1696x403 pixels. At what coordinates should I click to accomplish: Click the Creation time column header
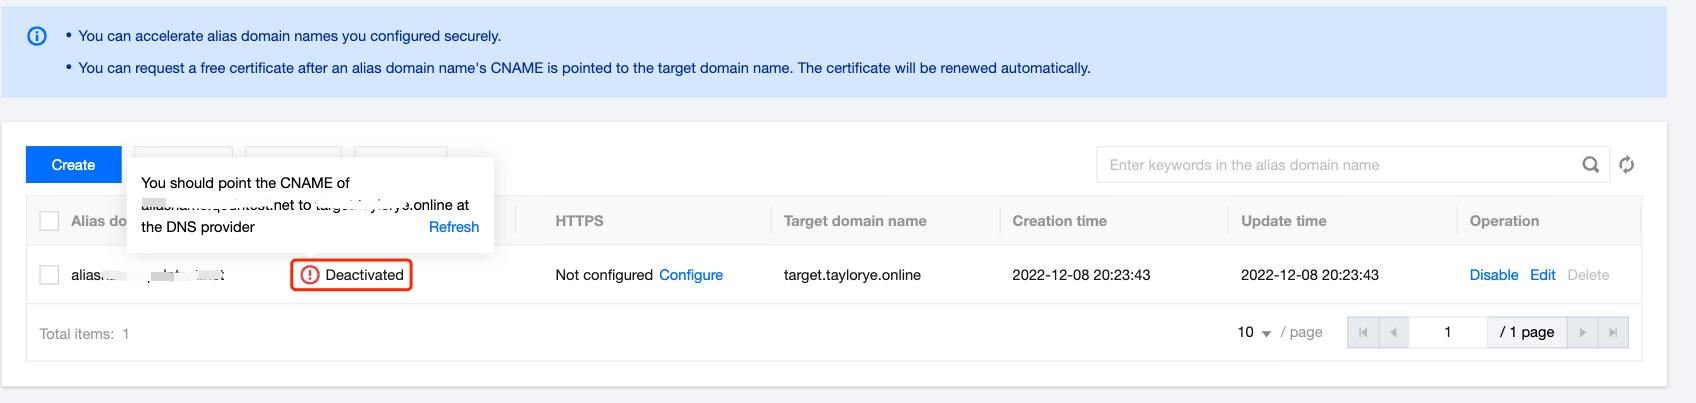click(1059, 221)
